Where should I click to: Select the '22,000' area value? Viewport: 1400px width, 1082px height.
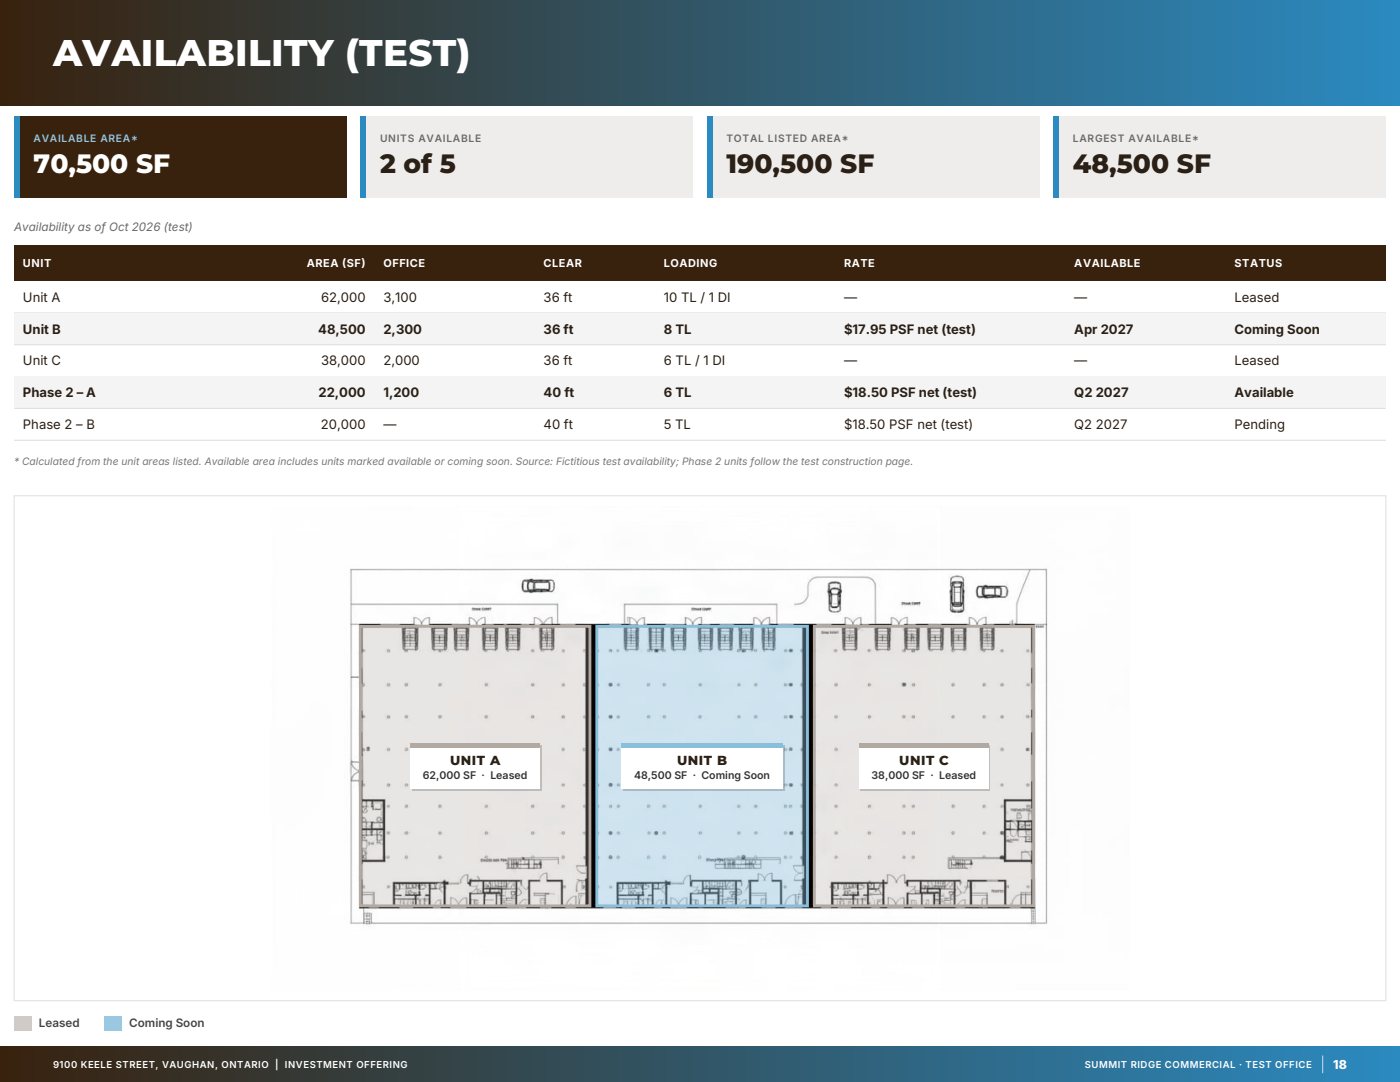(x=342, y=392)
